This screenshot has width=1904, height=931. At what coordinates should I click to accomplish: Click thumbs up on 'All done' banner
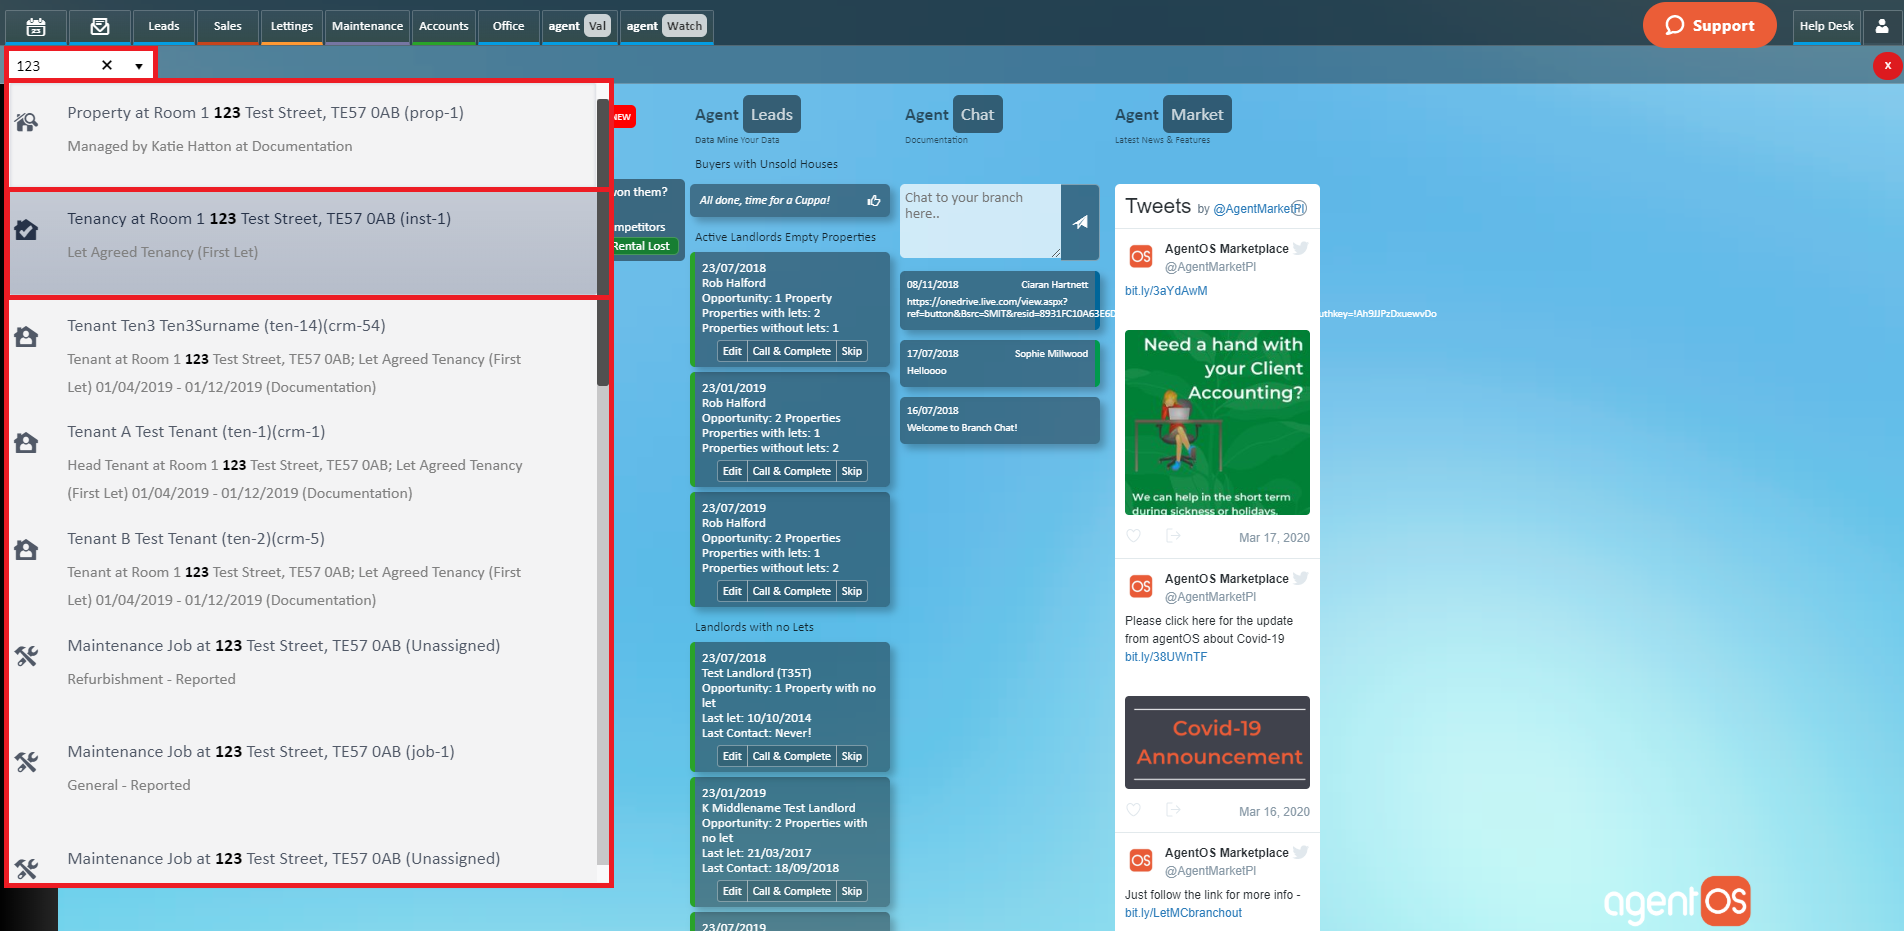873,201
